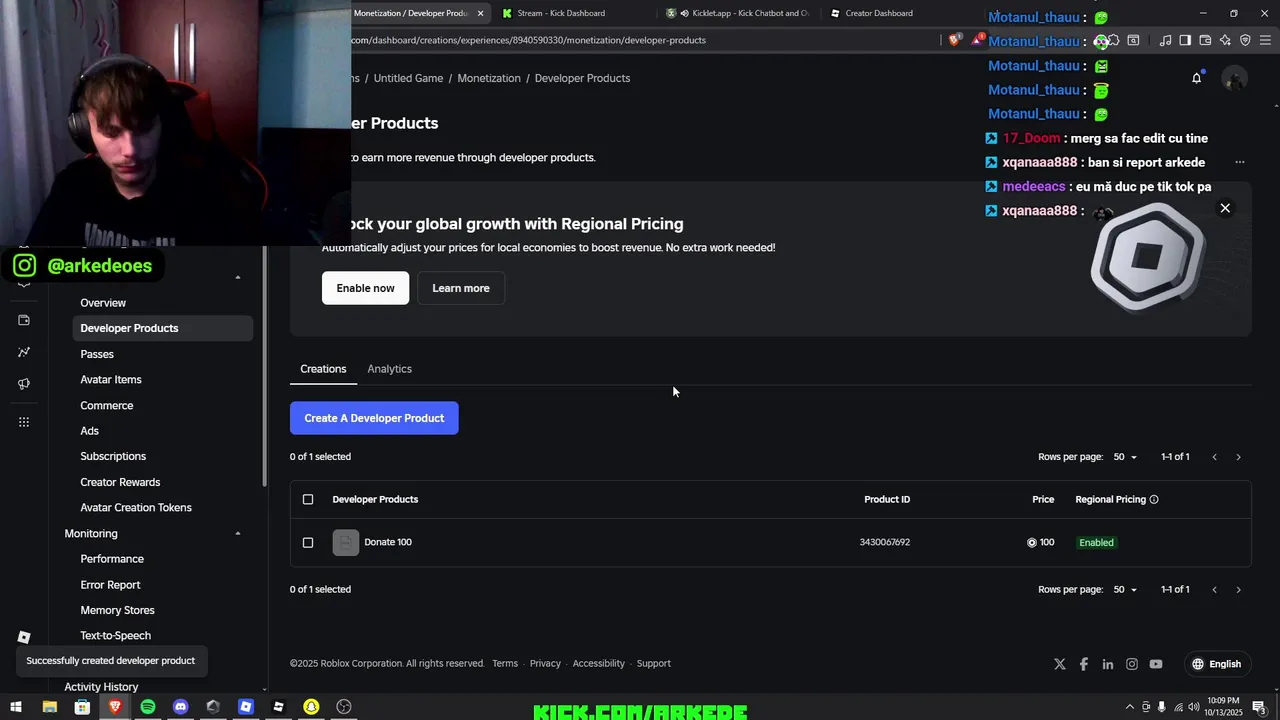The height and width of the screenshot is (720, 1280).
Task: Check the Donate 100 row checkbox
Action: (x=308, y=542)
